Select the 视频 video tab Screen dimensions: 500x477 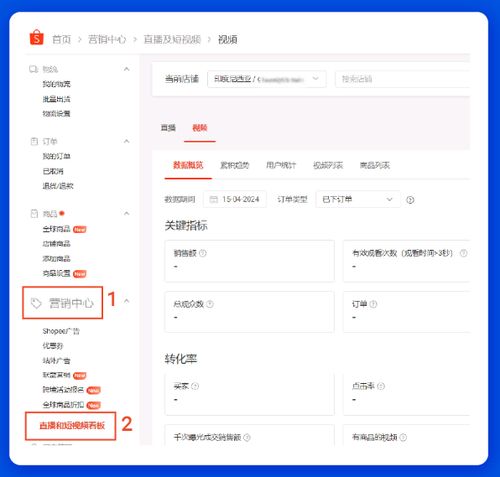200,128
